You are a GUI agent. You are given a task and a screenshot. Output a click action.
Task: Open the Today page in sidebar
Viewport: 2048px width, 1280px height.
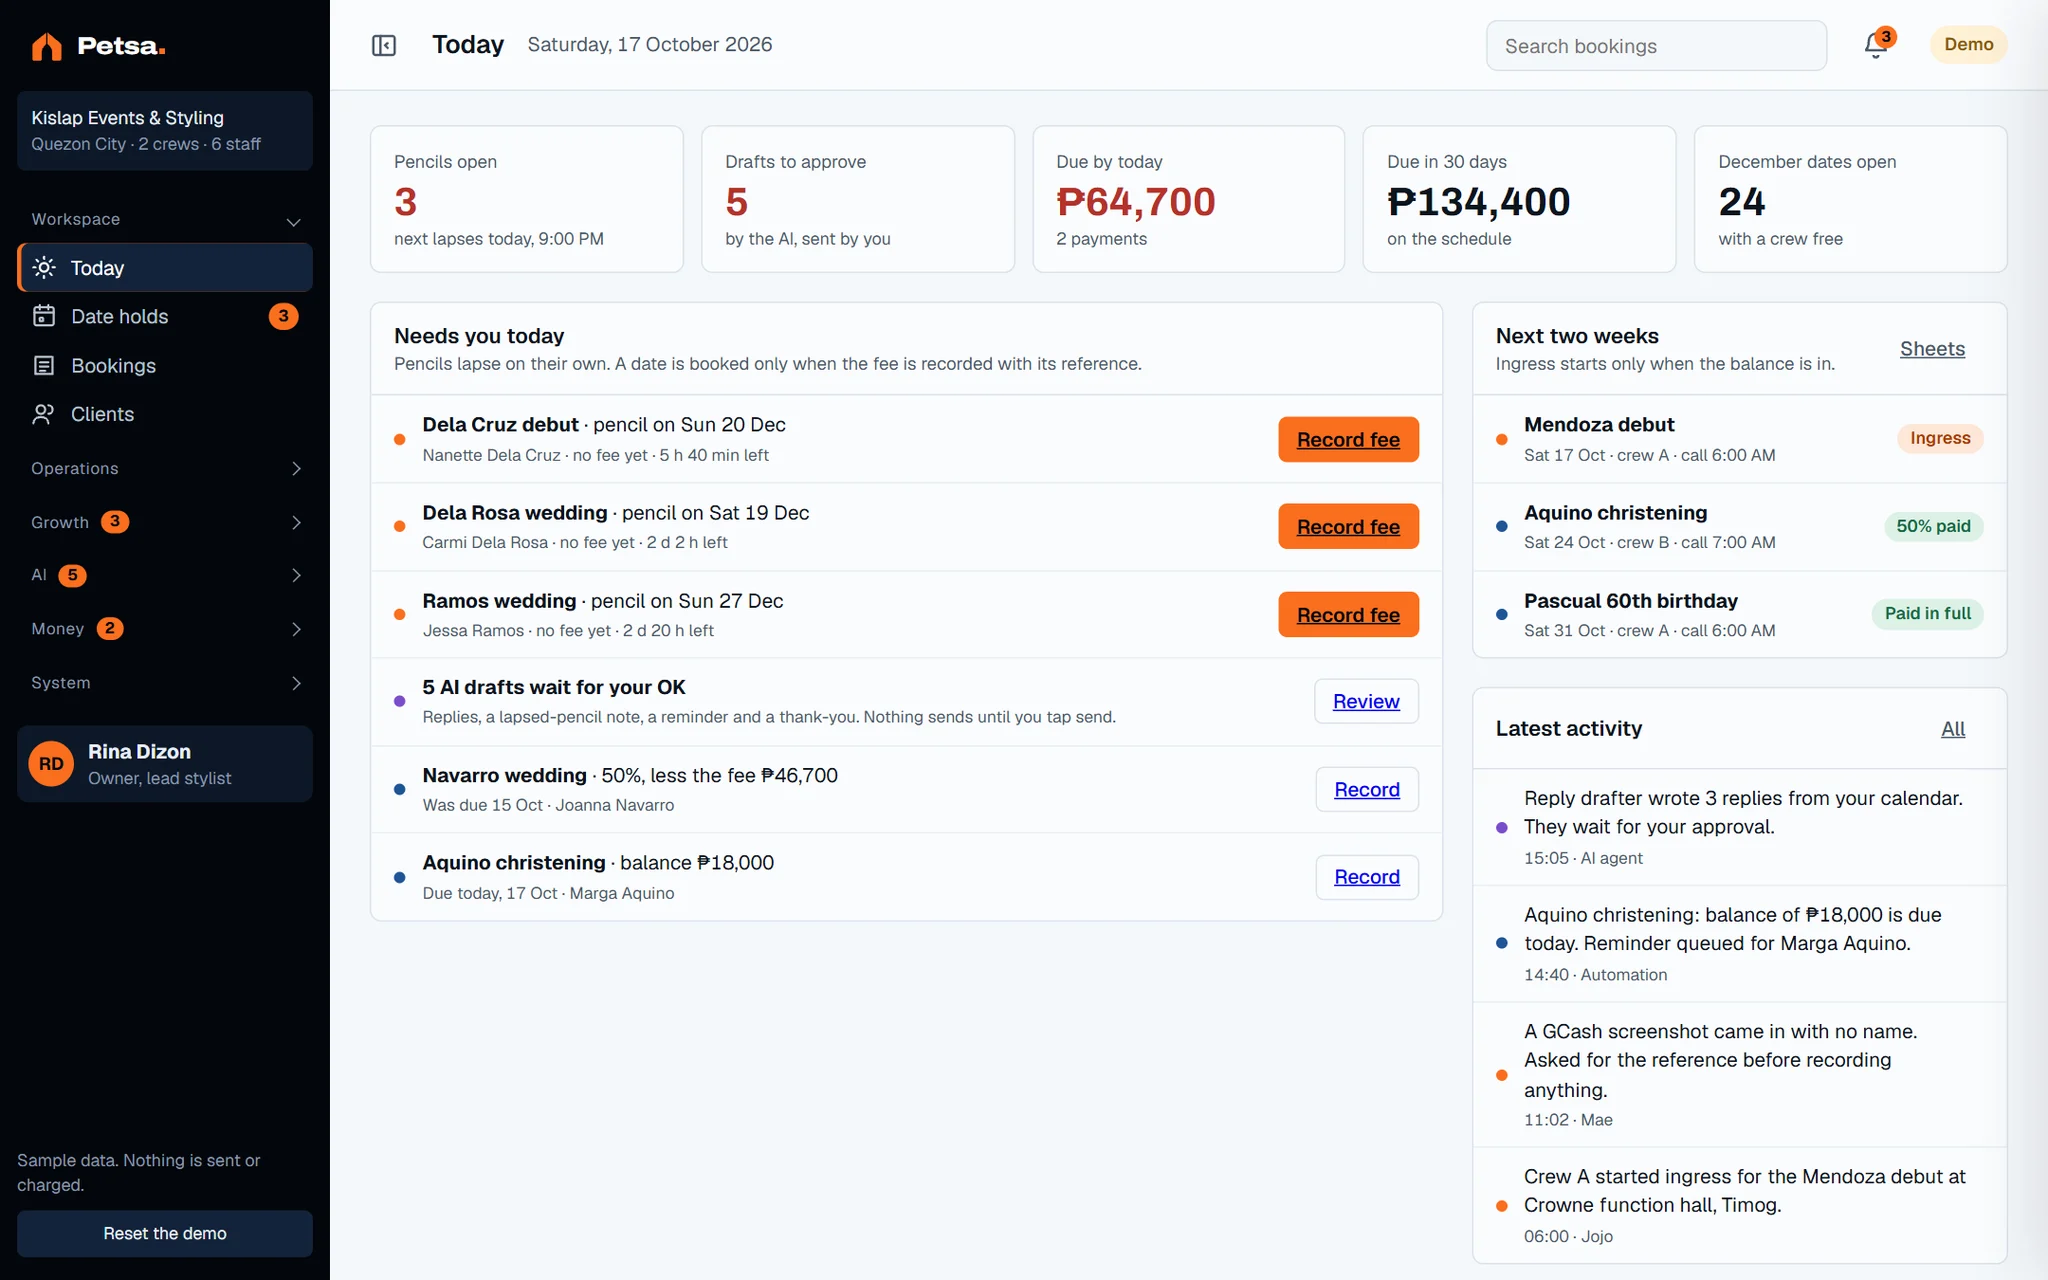[165, 267]
